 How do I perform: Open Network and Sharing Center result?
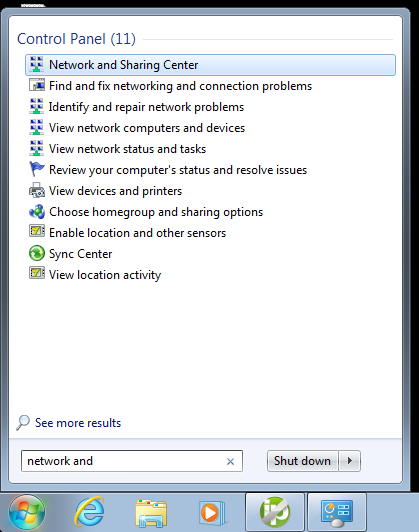(210, 65)
